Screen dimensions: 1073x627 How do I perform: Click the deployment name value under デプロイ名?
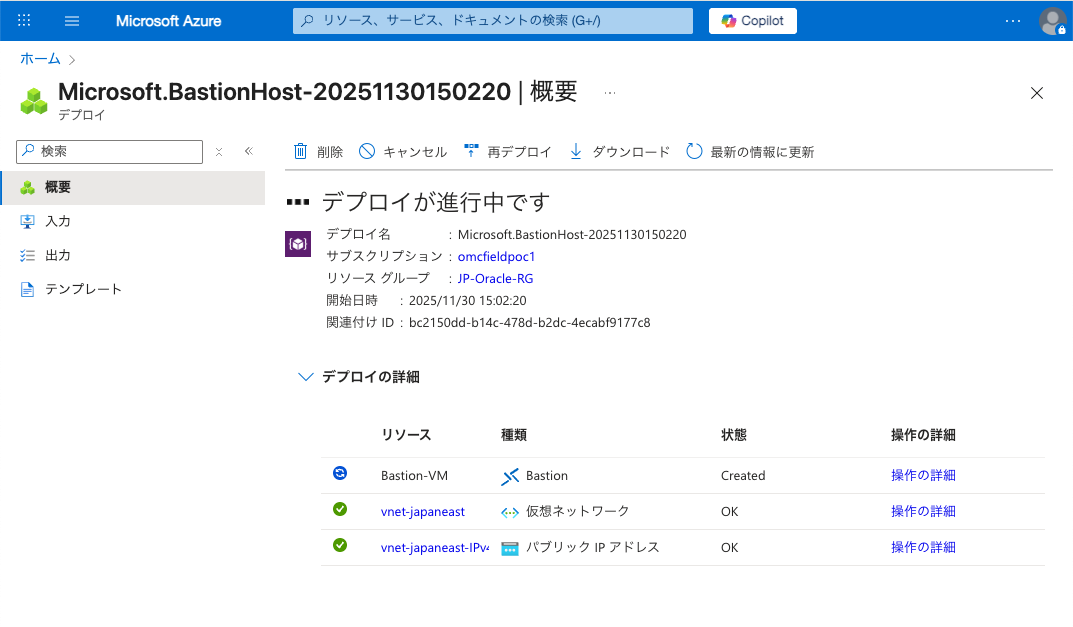pos(572,235)
